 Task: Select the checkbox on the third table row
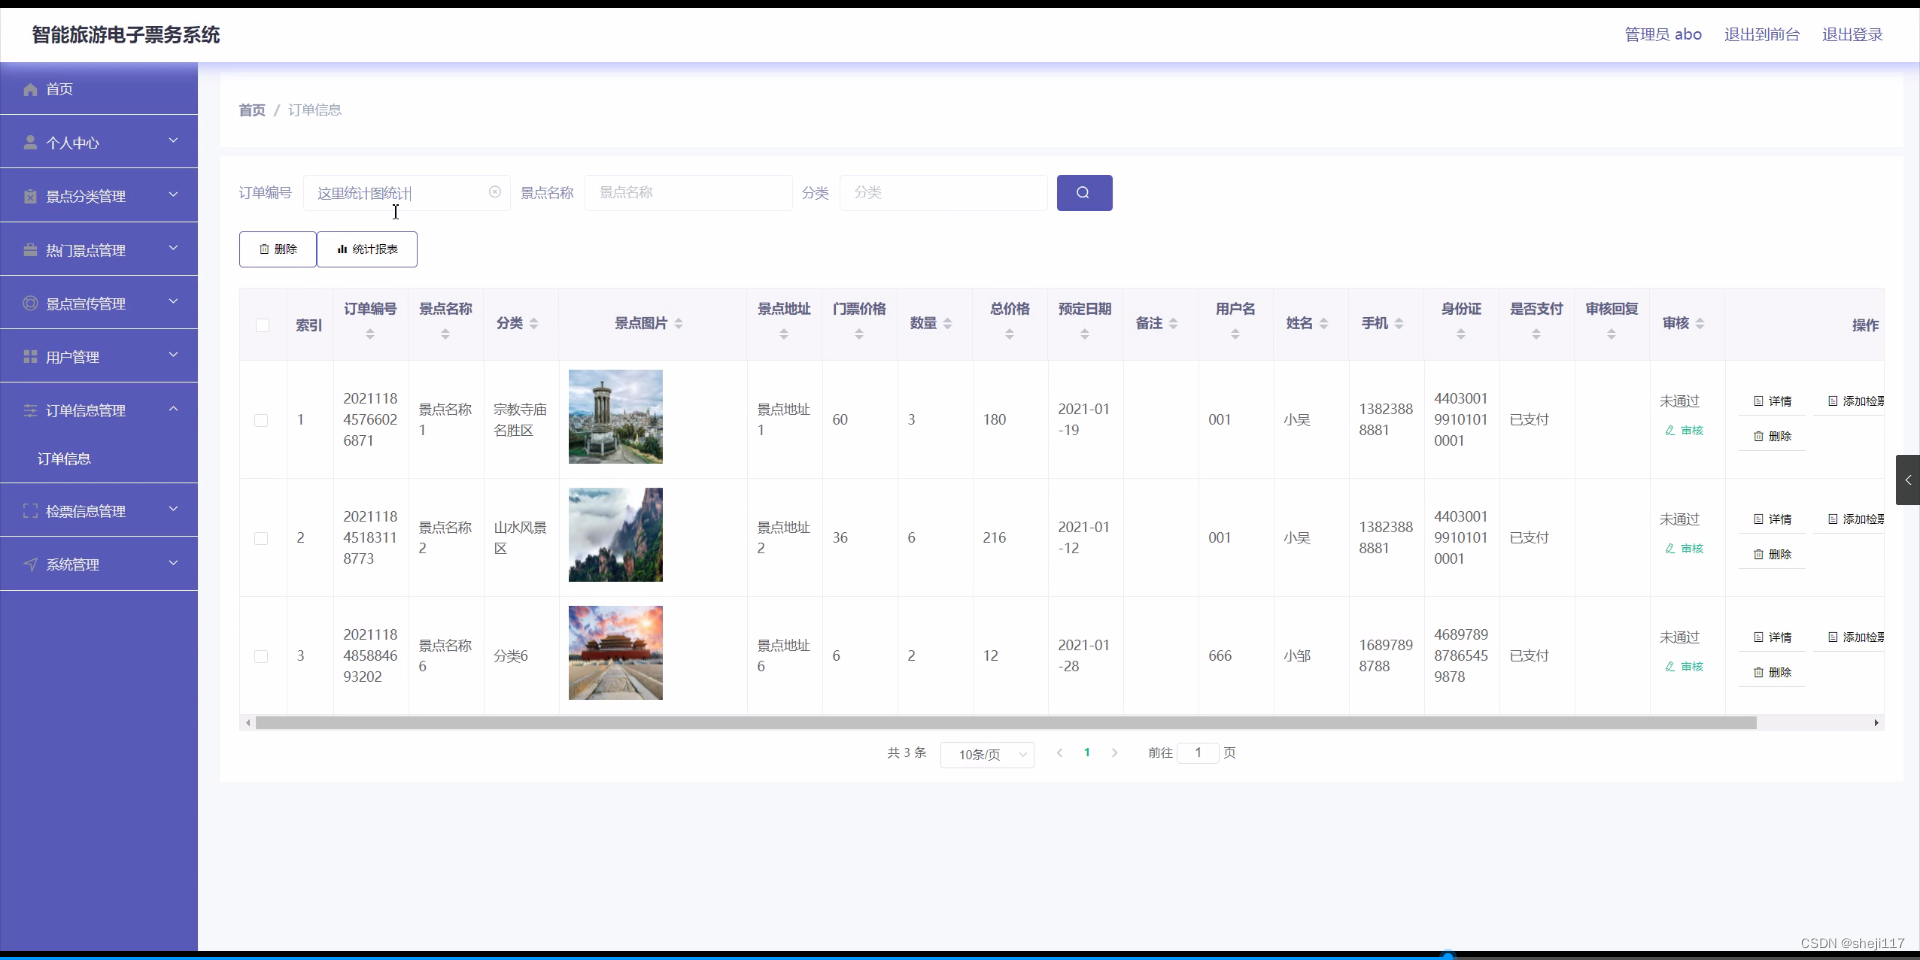261,656
